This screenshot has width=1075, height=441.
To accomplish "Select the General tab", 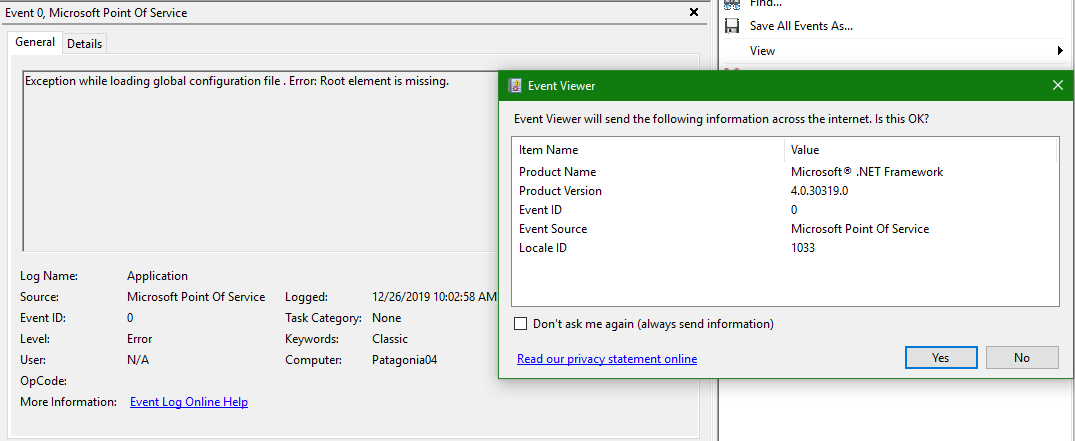I will 35,42.
